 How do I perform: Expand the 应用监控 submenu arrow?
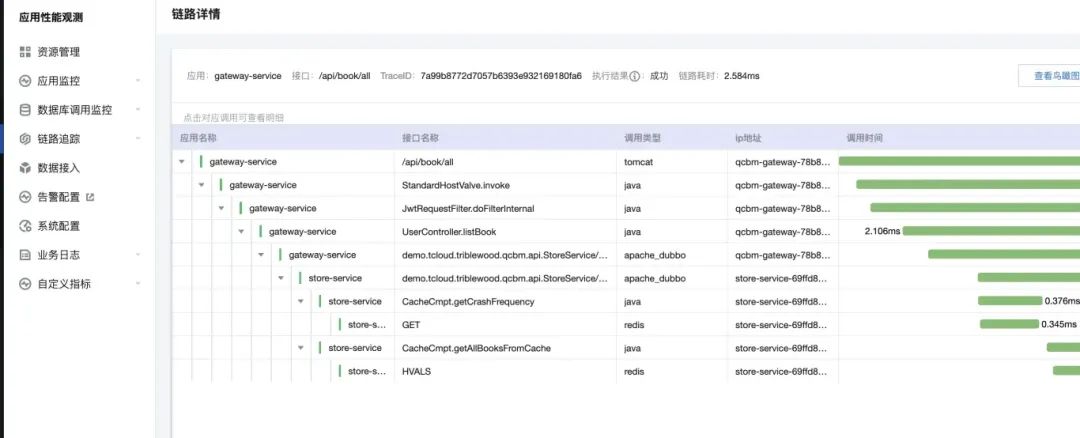click(138, 81)
